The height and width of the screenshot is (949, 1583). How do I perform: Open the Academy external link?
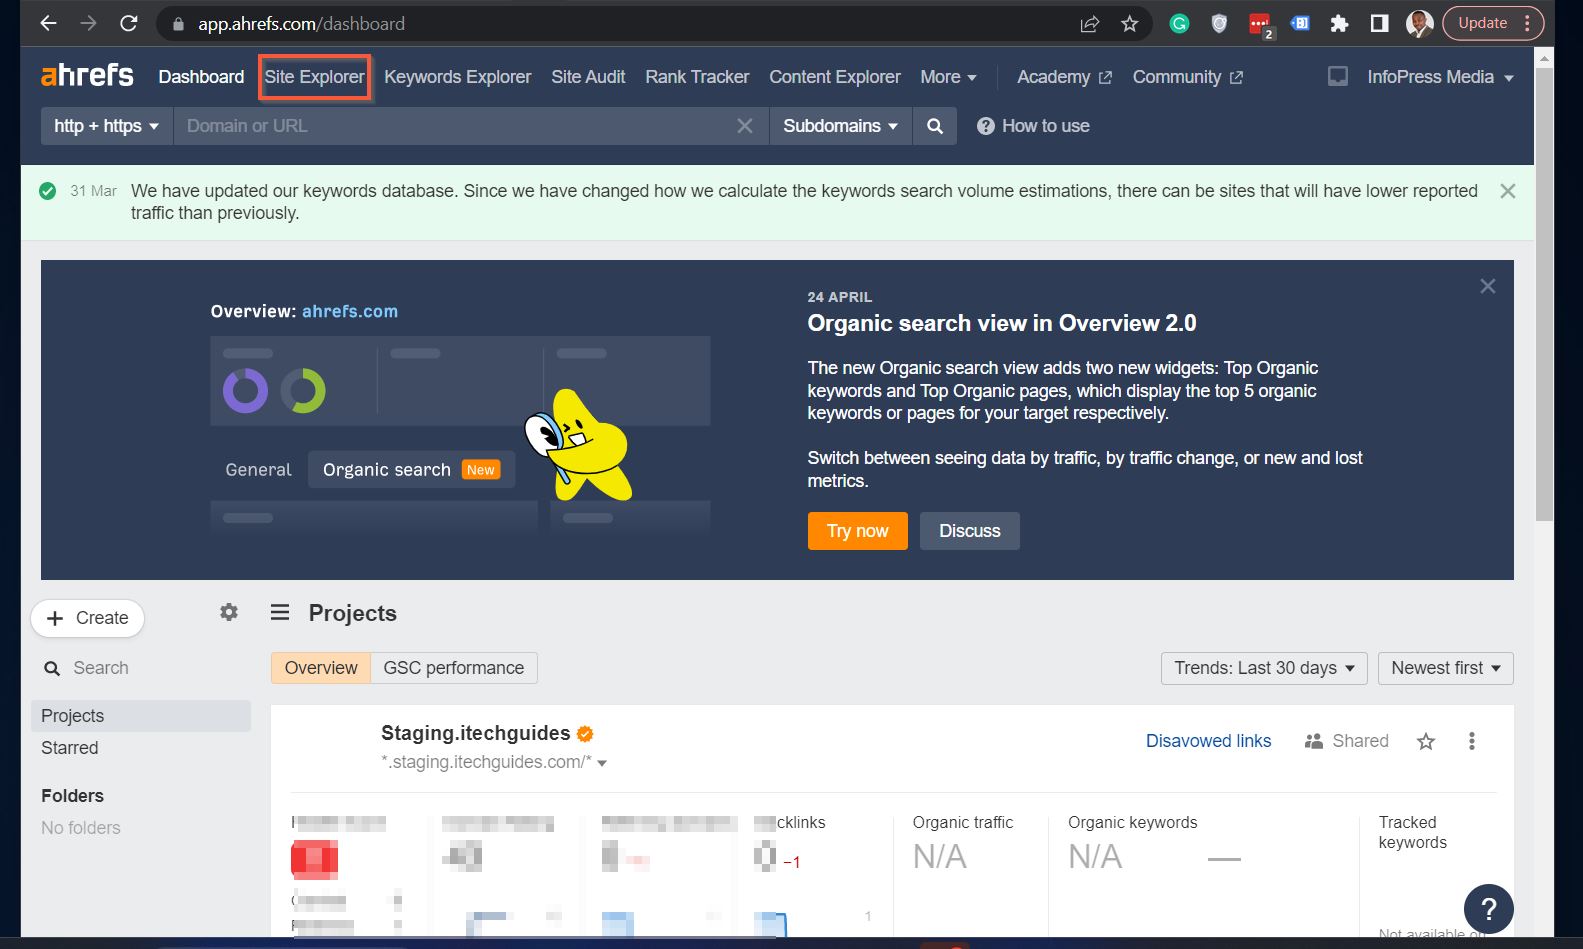1064,77
